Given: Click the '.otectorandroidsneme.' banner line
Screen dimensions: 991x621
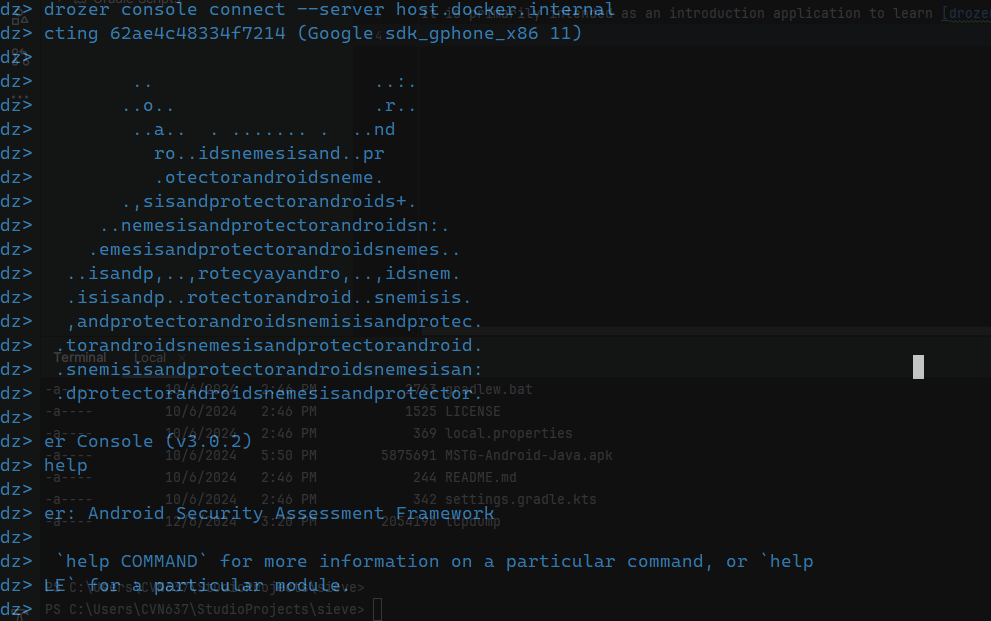Looking at the screenshot, I should [269, 178].
